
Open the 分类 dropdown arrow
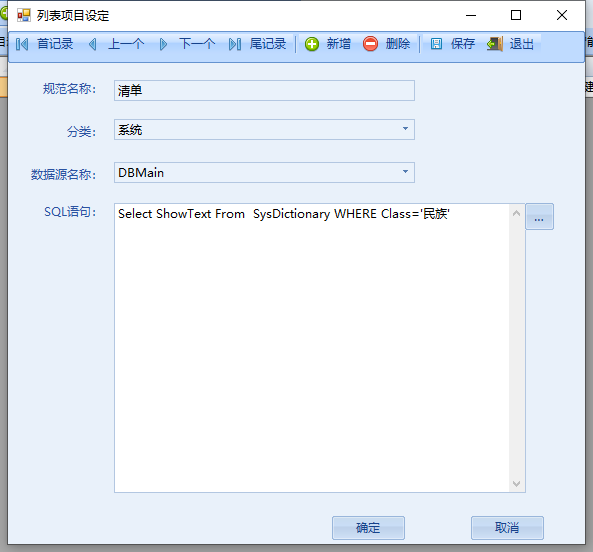click(405, 129)
